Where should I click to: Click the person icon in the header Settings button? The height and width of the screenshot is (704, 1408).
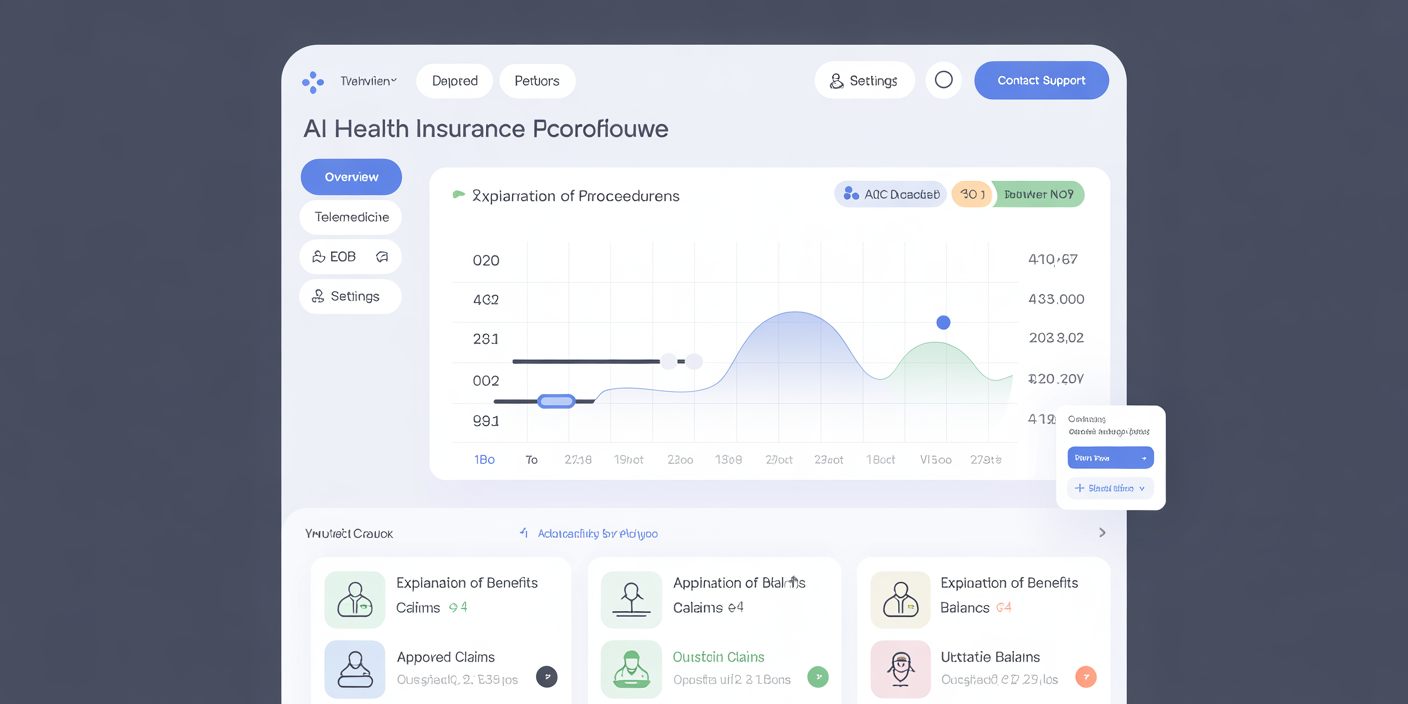(837, 81)
